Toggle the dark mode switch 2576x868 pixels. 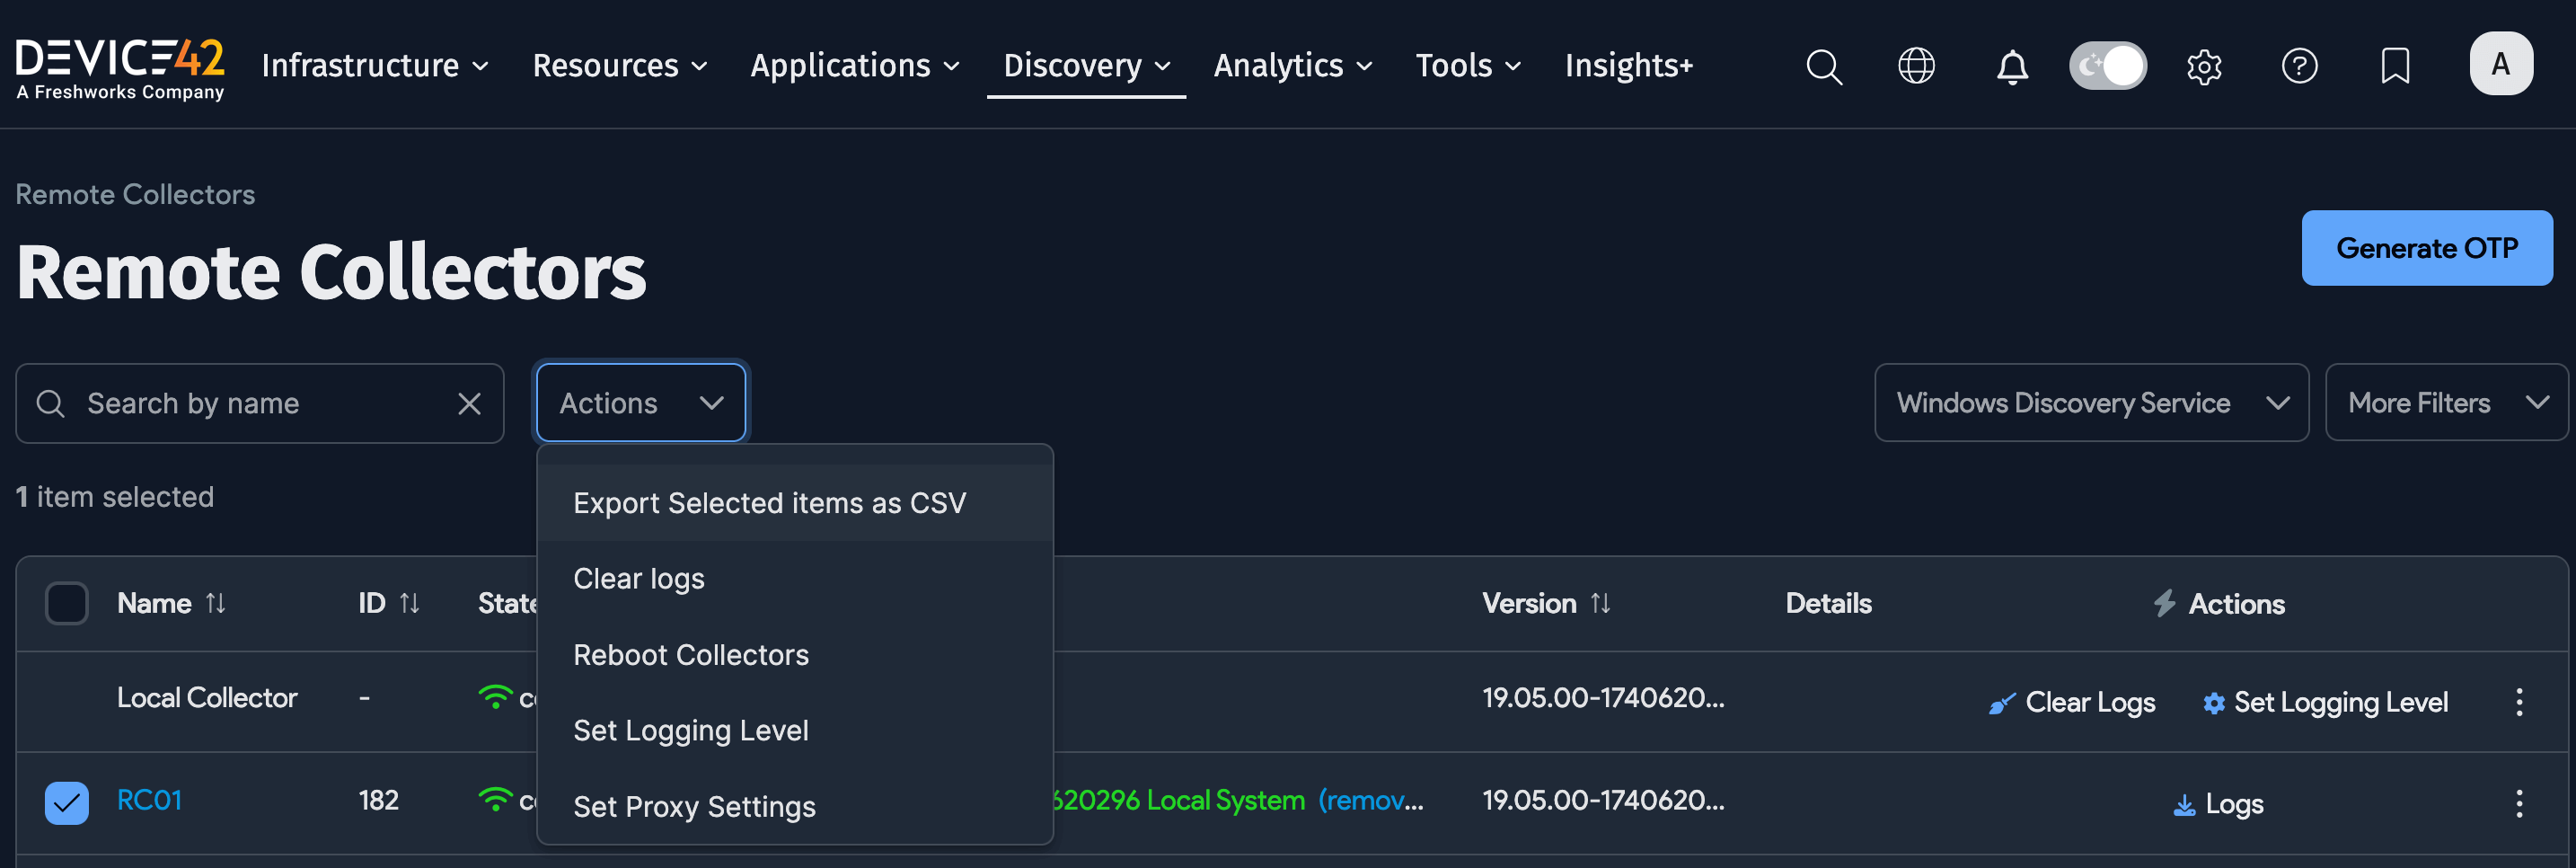(2107, 64)
